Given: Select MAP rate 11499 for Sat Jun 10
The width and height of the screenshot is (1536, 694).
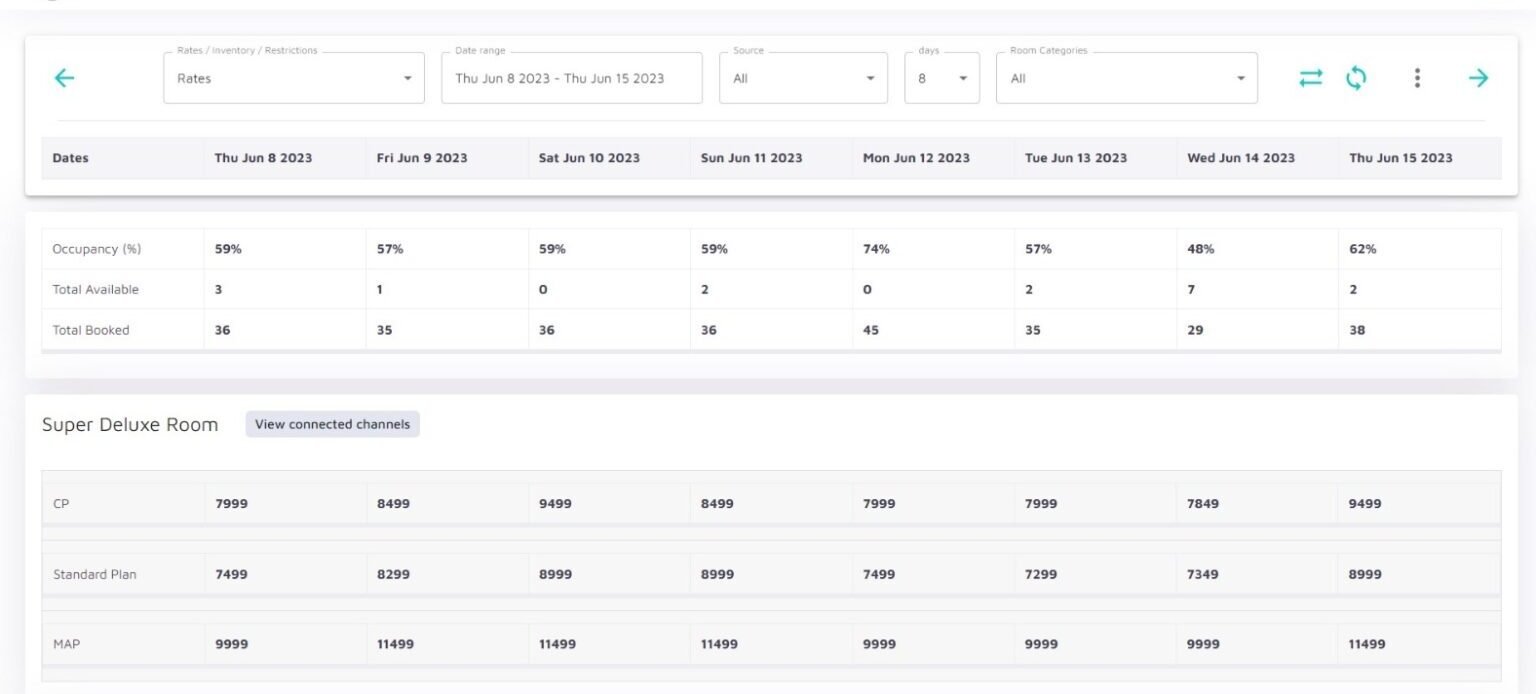Looking at the screenshot, I should pos(557,645).
